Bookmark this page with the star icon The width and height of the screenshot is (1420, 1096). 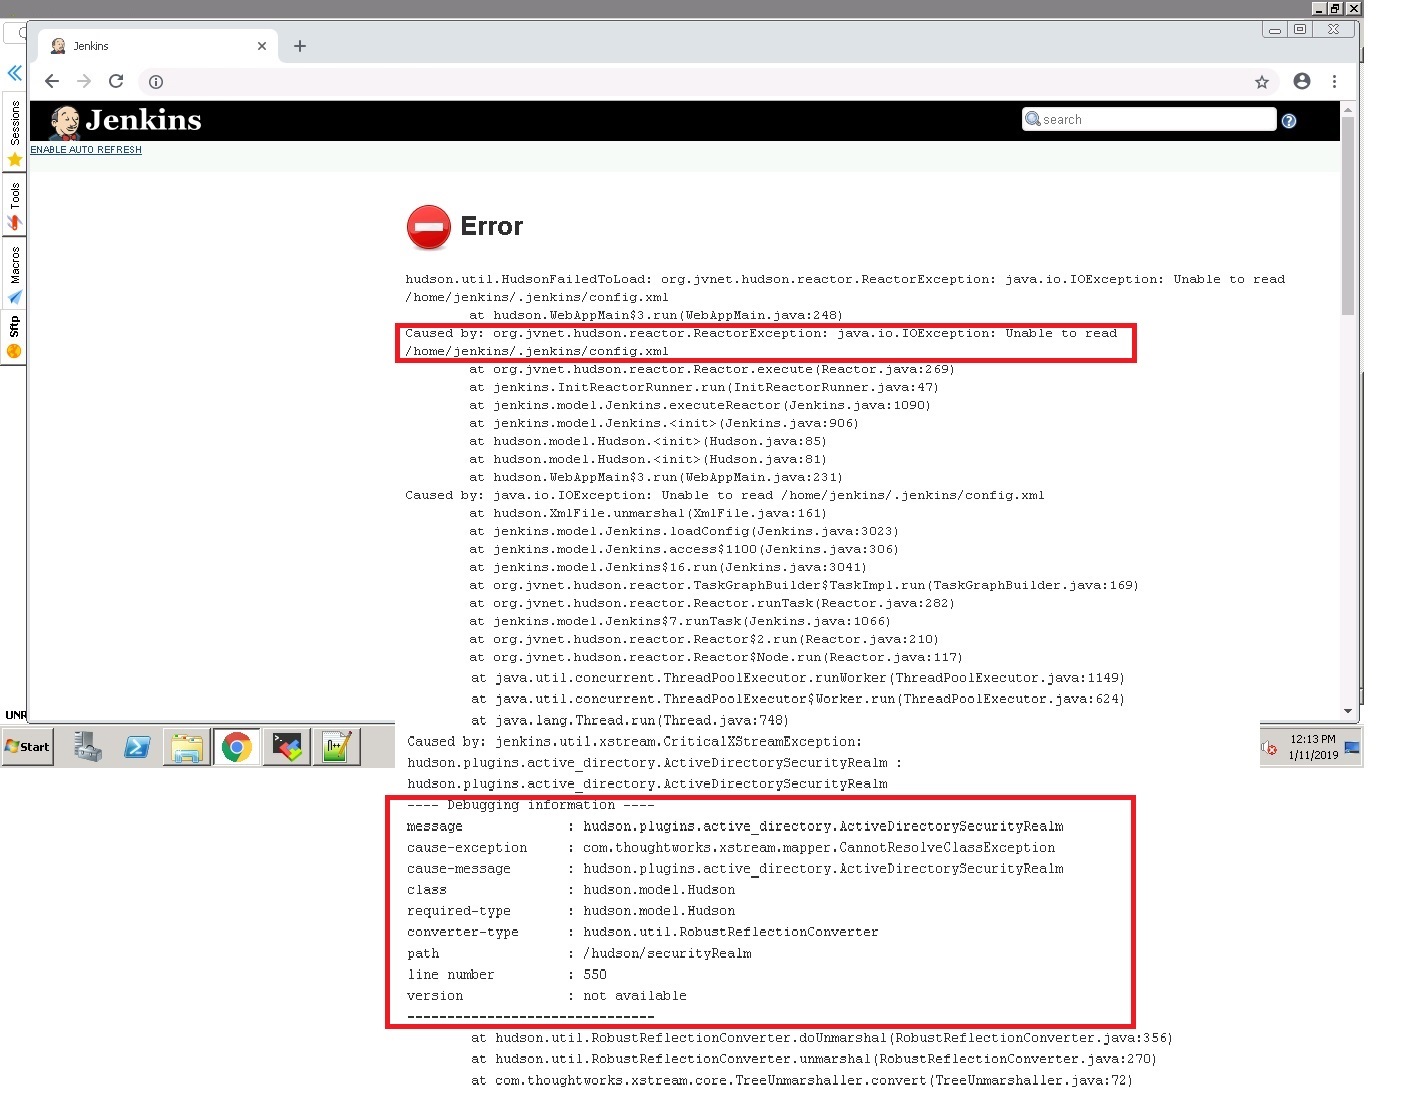pos(1262,82)
